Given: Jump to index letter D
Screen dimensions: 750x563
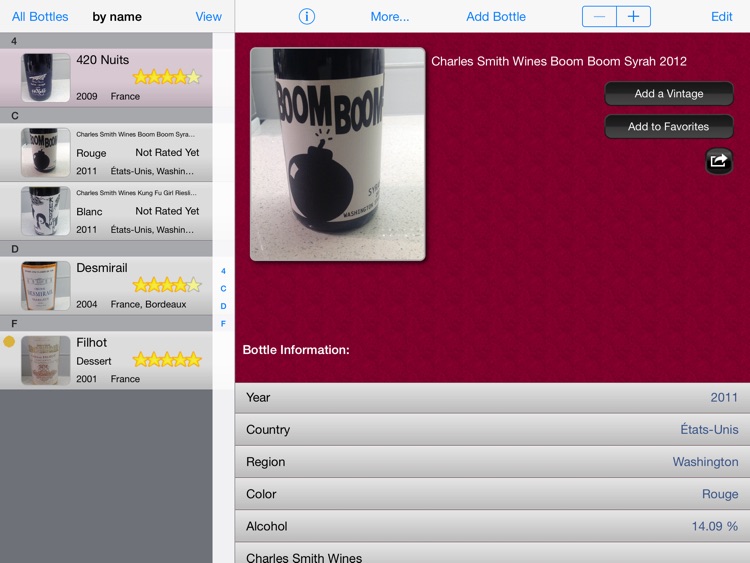Looking at the screenshot, I should pyautogui.click(x=223, y=306).
